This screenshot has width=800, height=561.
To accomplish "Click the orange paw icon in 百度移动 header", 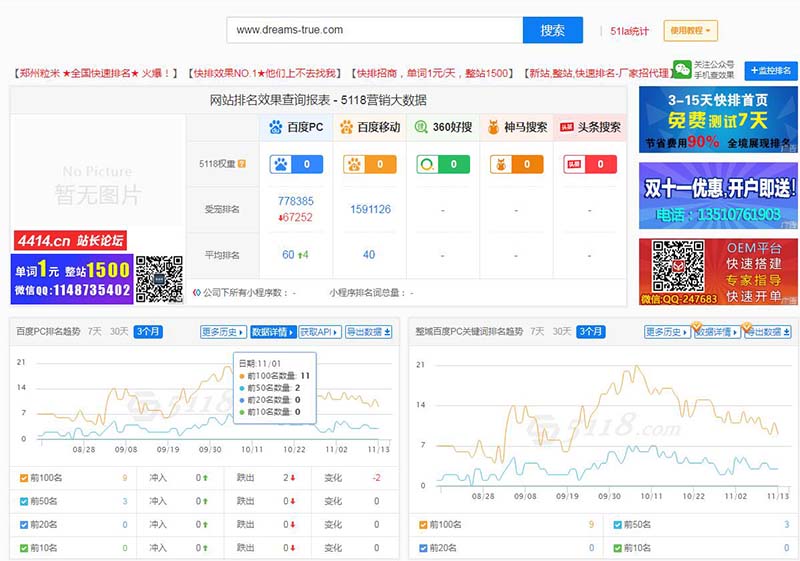I will click(x=346, y=127).
